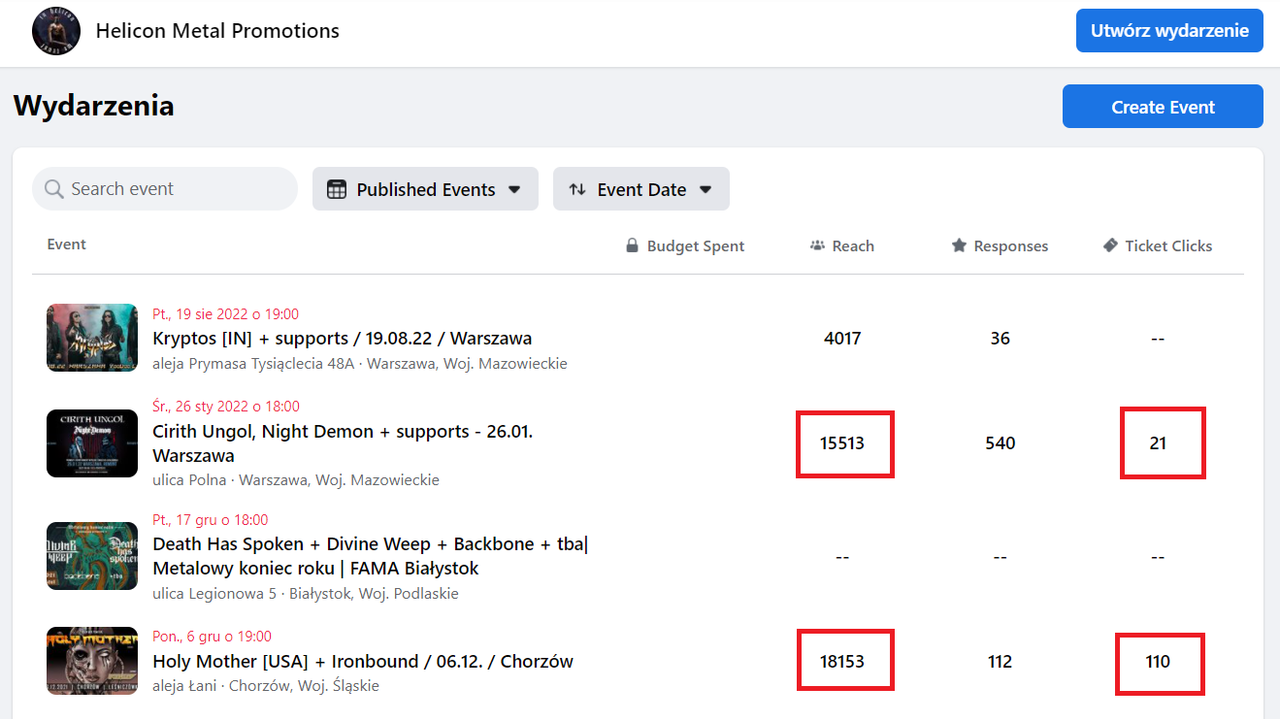Focus the Search event input field

[165, 189]
